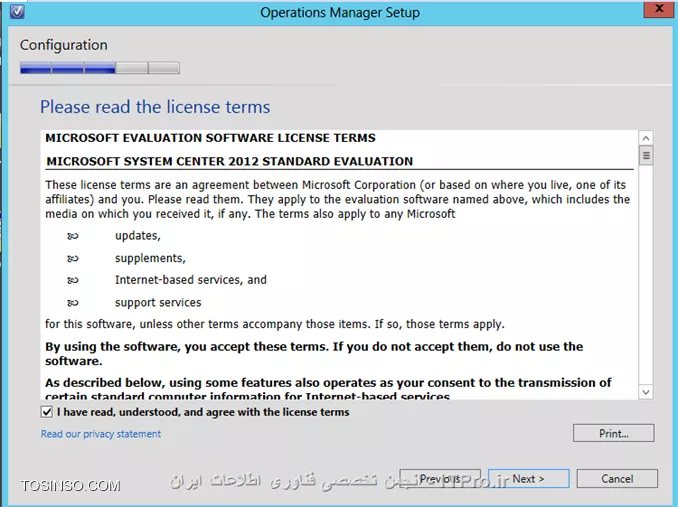Click the license text scrollbar thumb

click(646, 155)
